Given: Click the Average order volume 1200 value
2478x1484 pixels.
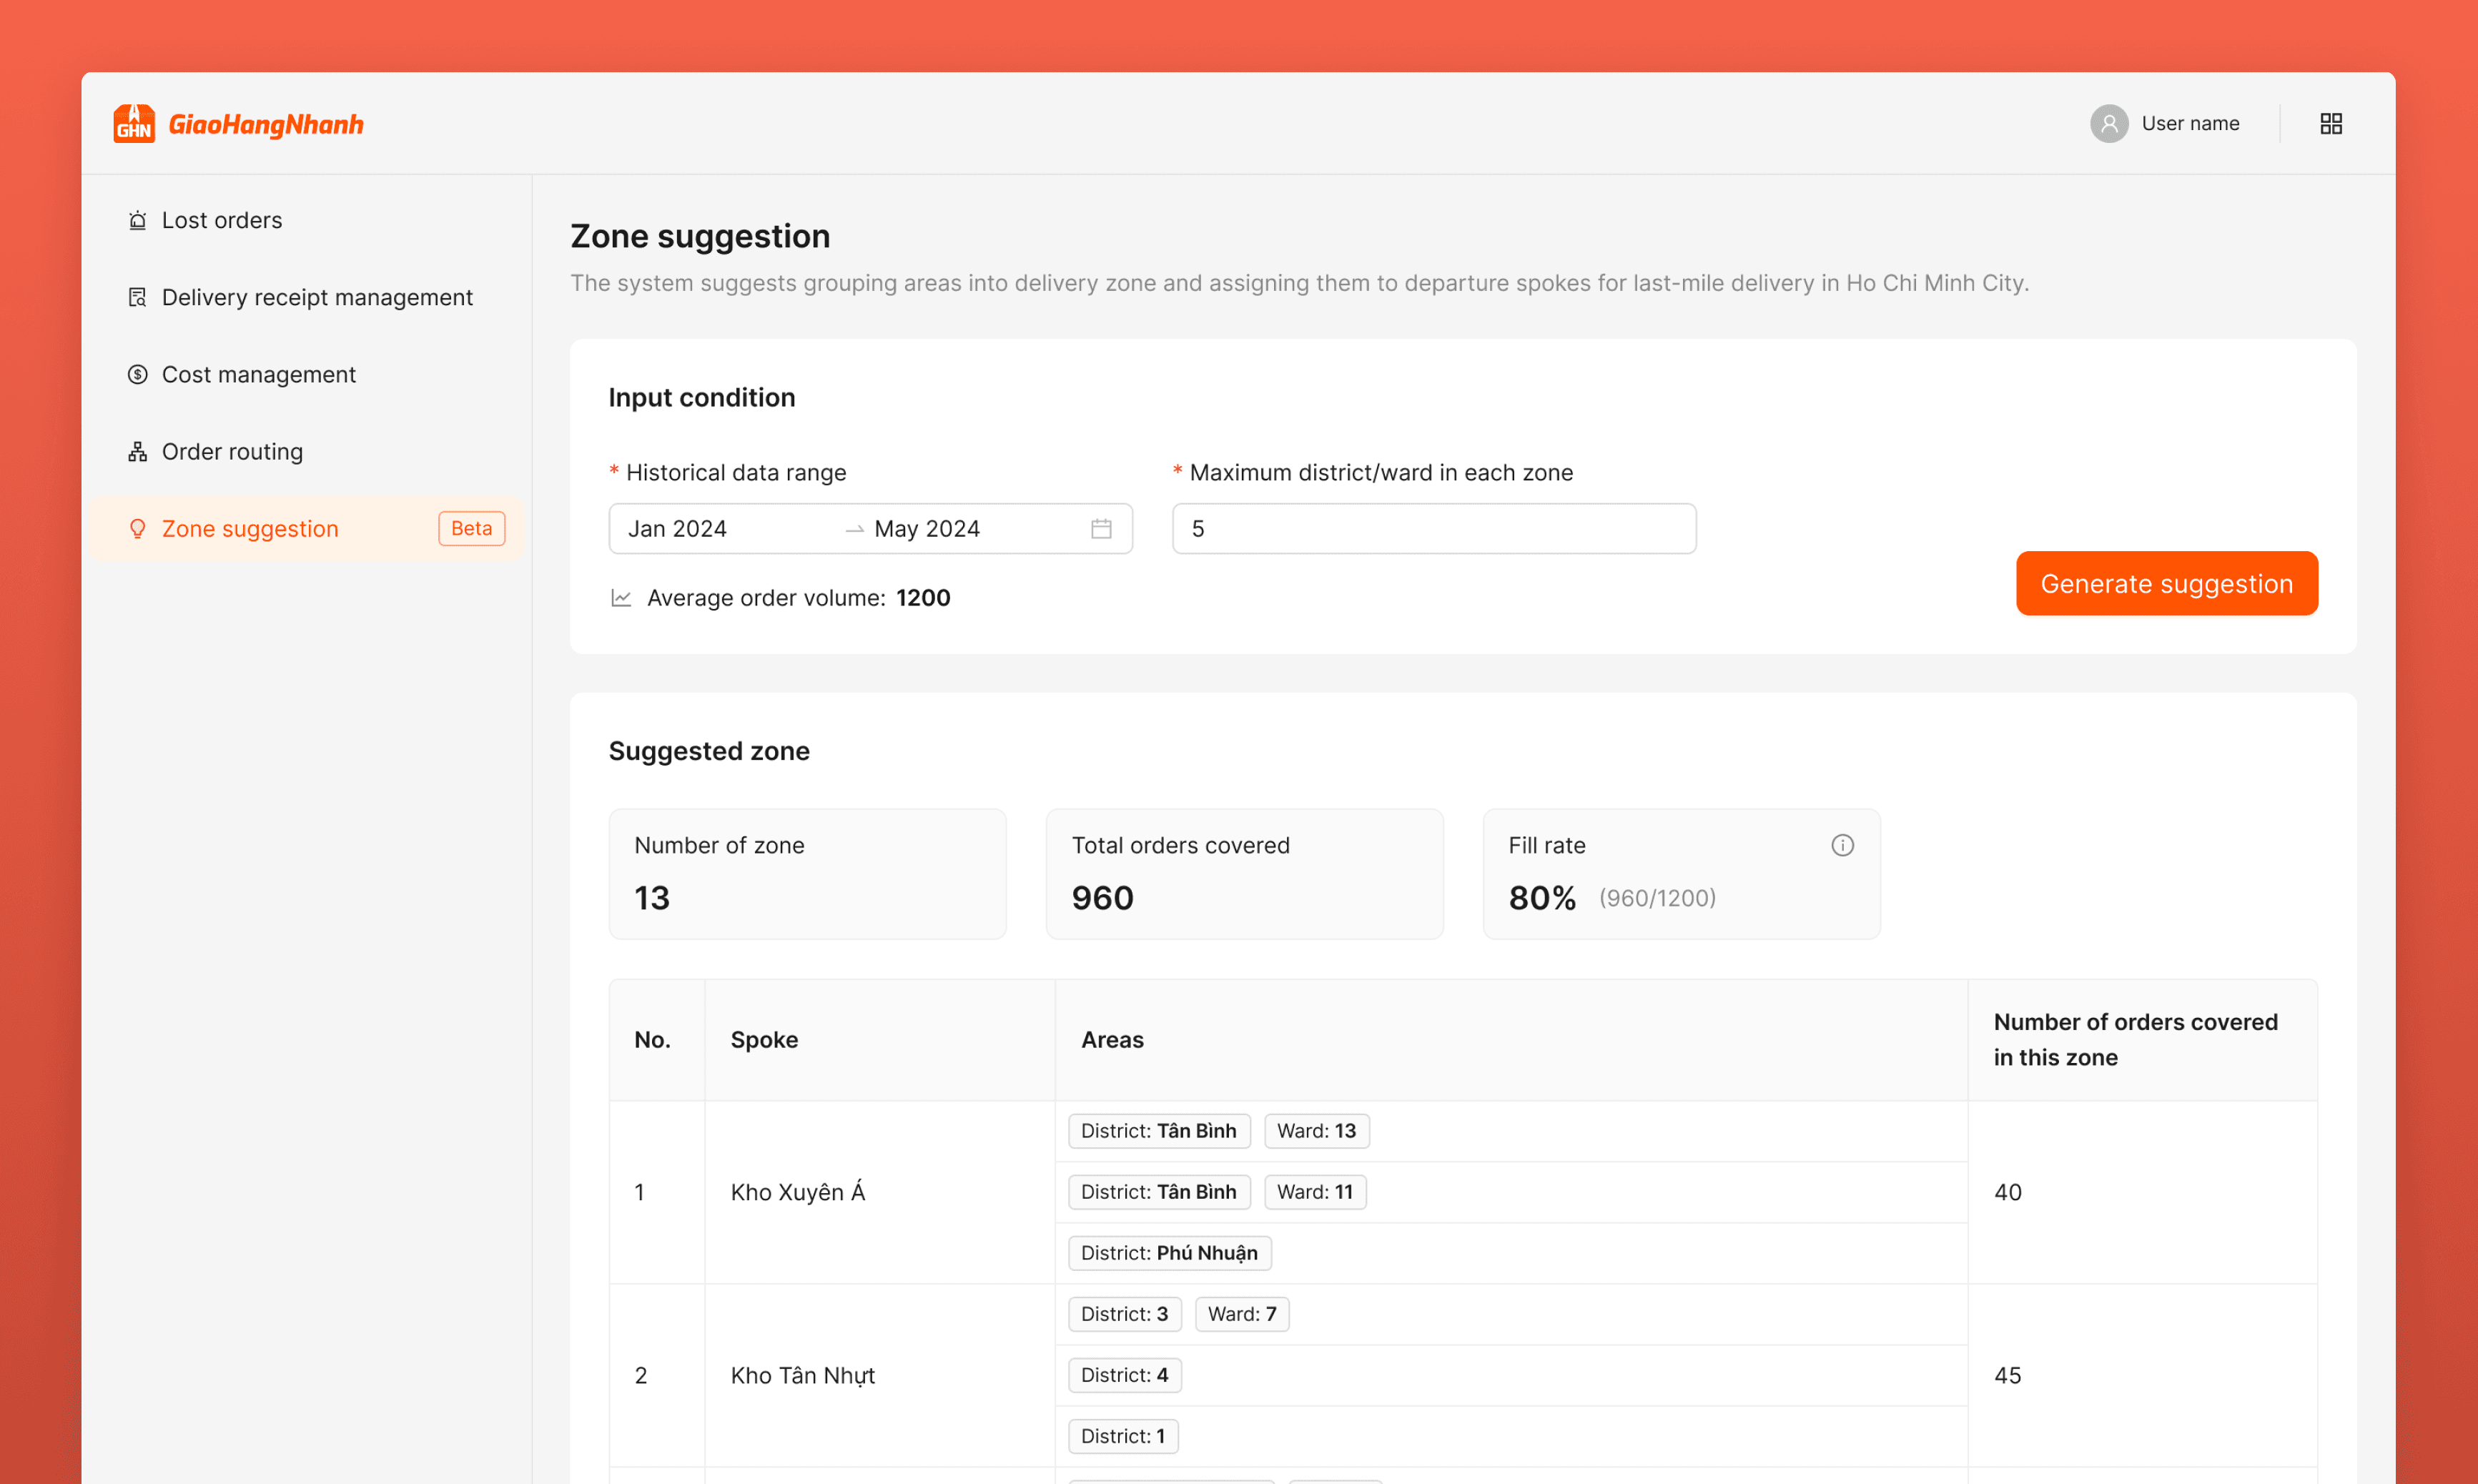Looking at the screenshot, I should 923,598.
